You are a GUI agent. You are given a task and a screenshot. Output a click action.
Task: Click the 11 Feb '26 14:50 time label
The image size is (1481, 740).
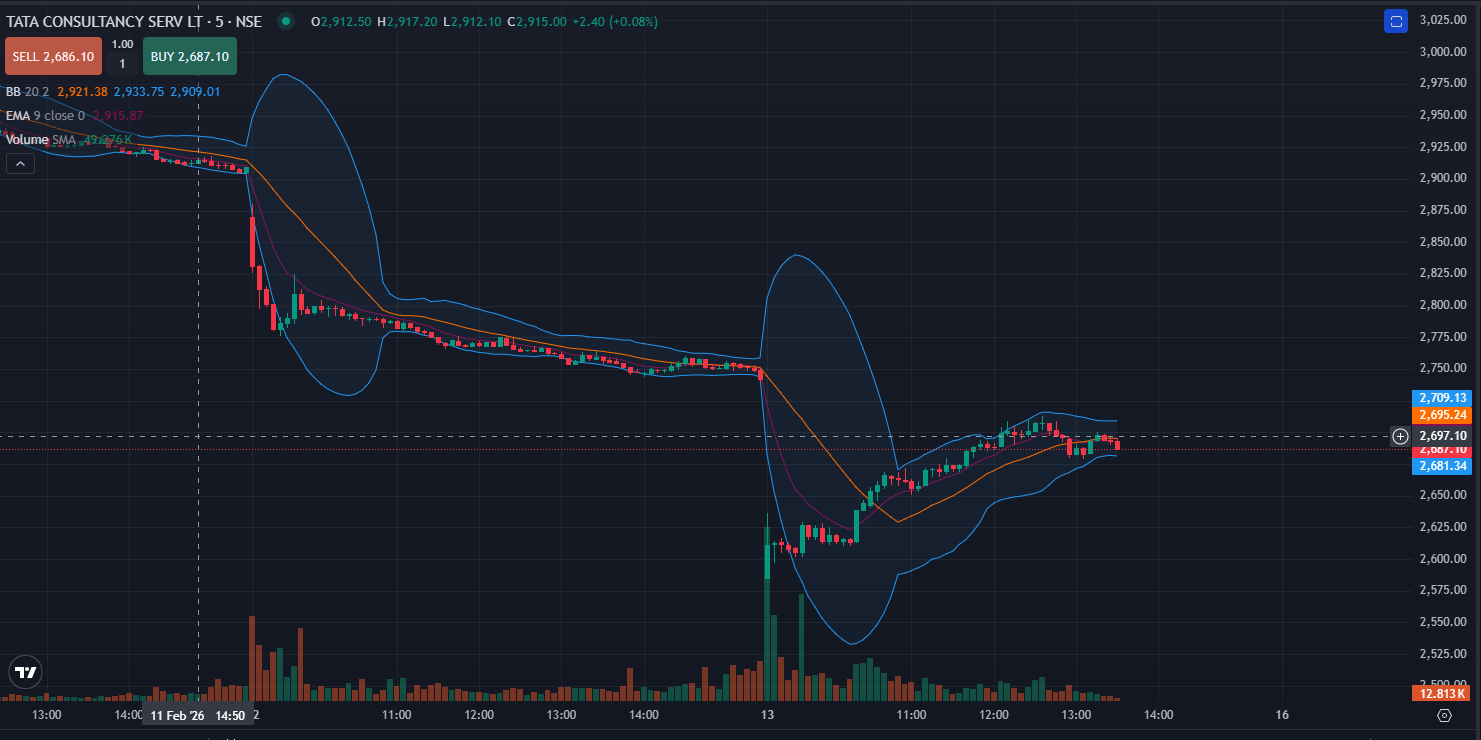click(198, 716)
